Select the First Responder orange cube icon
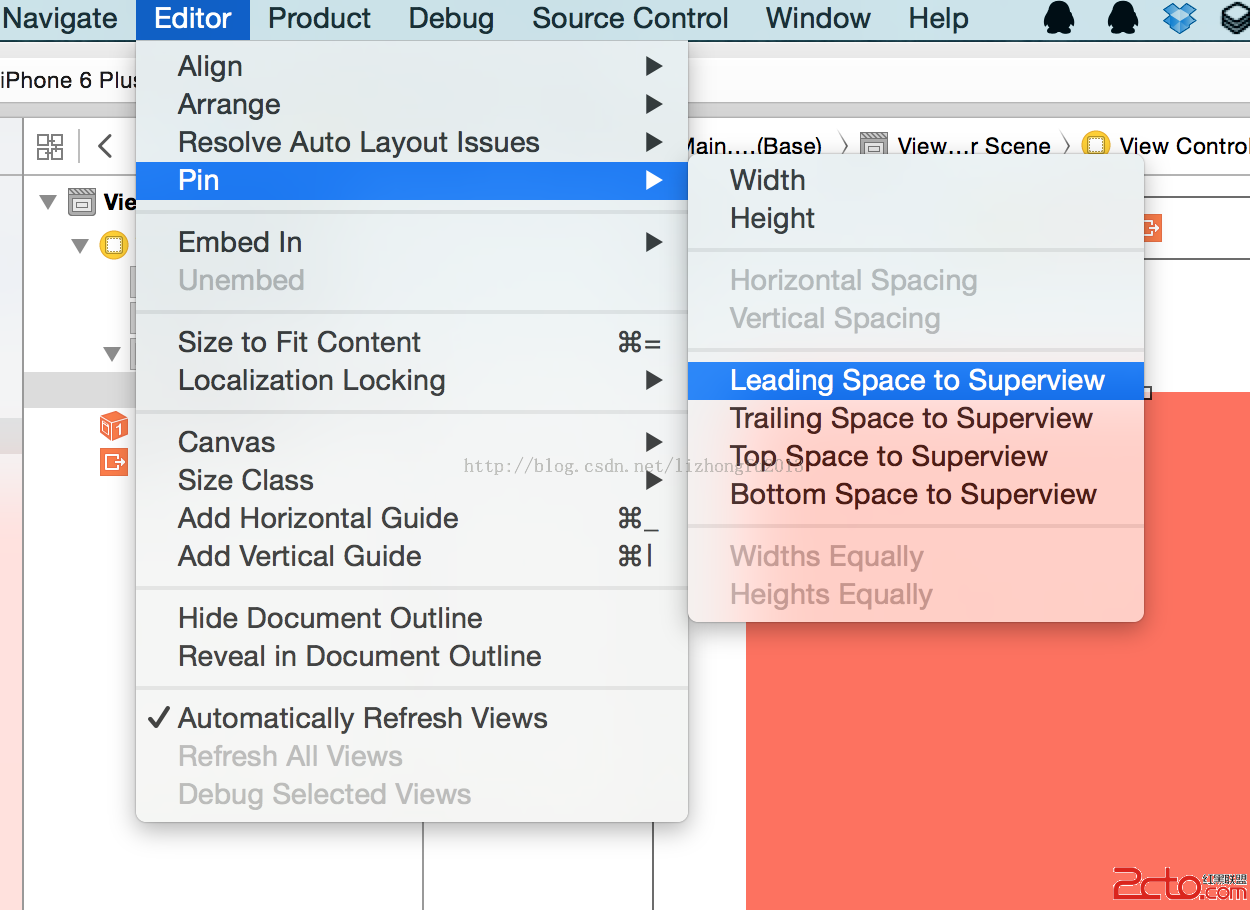 click(x=114, y=427)
